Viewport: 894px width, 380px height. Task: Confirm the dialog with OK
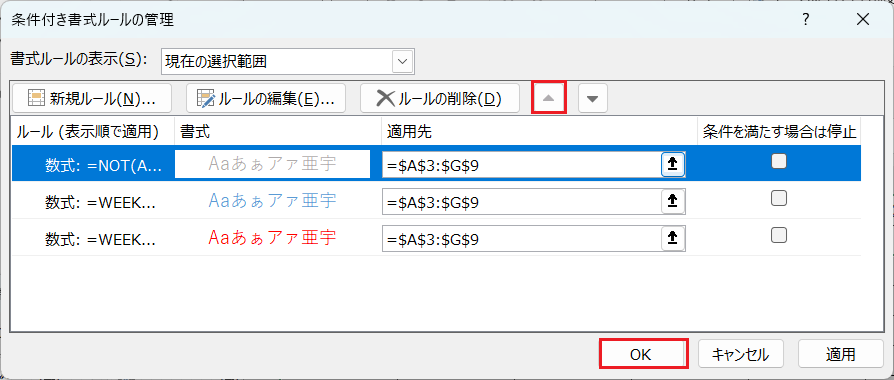coord(644,354)
